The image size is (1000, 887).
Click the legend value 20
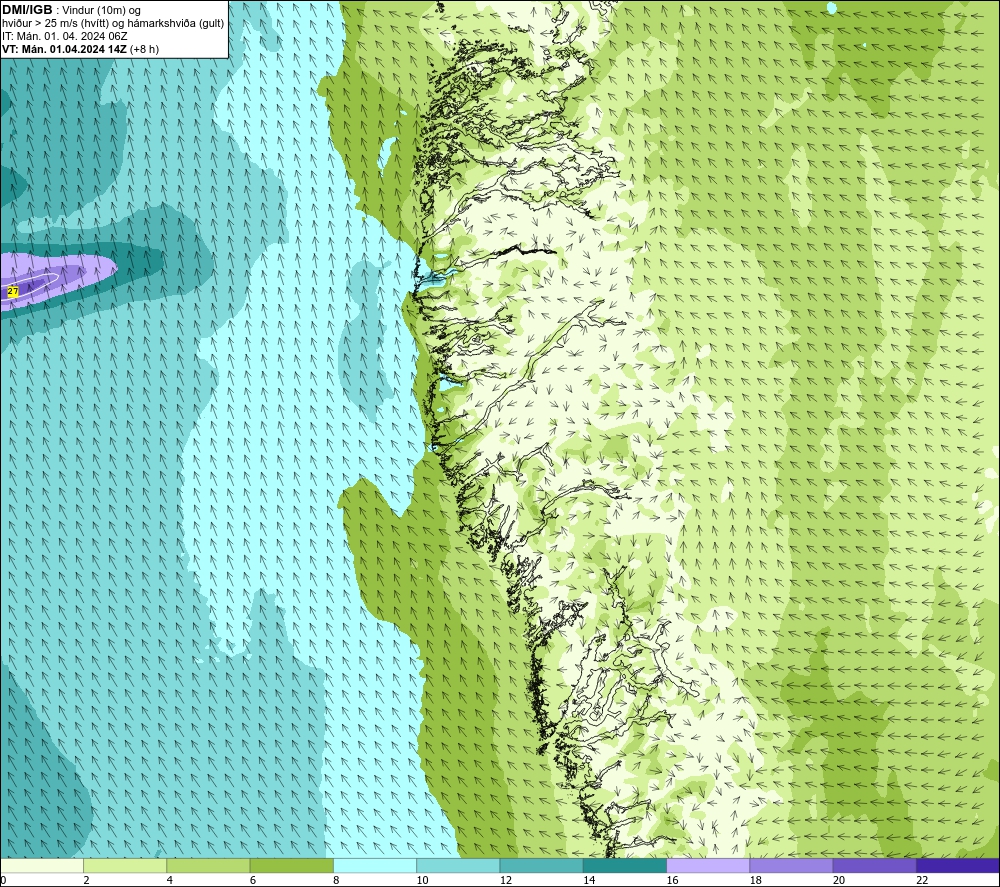839,880
